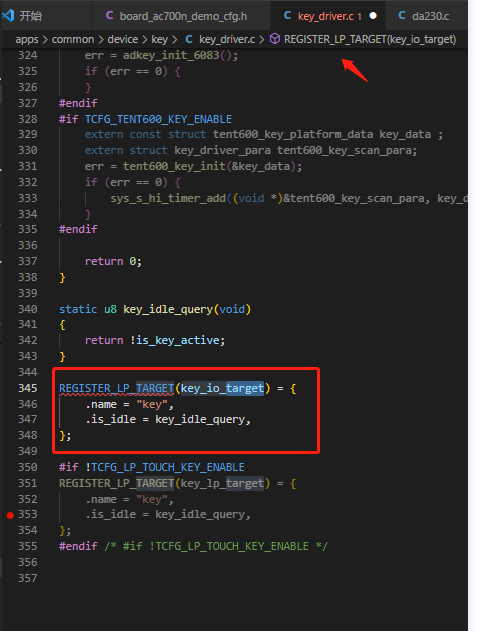Open the common breadcrumb segment

[x=73, y=39]
